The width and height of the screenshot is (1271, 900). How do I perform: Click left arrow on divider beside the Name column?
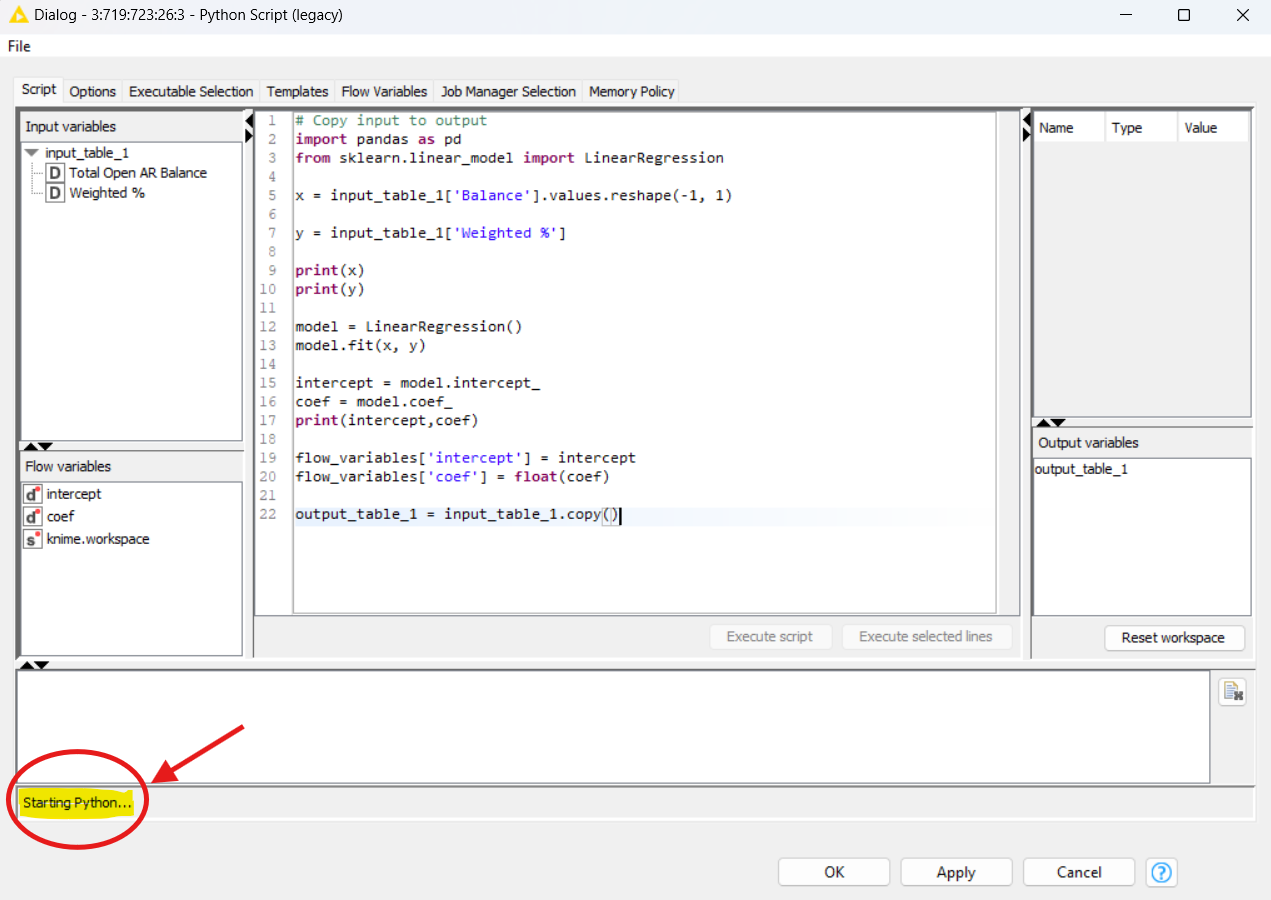point(1026,120)
